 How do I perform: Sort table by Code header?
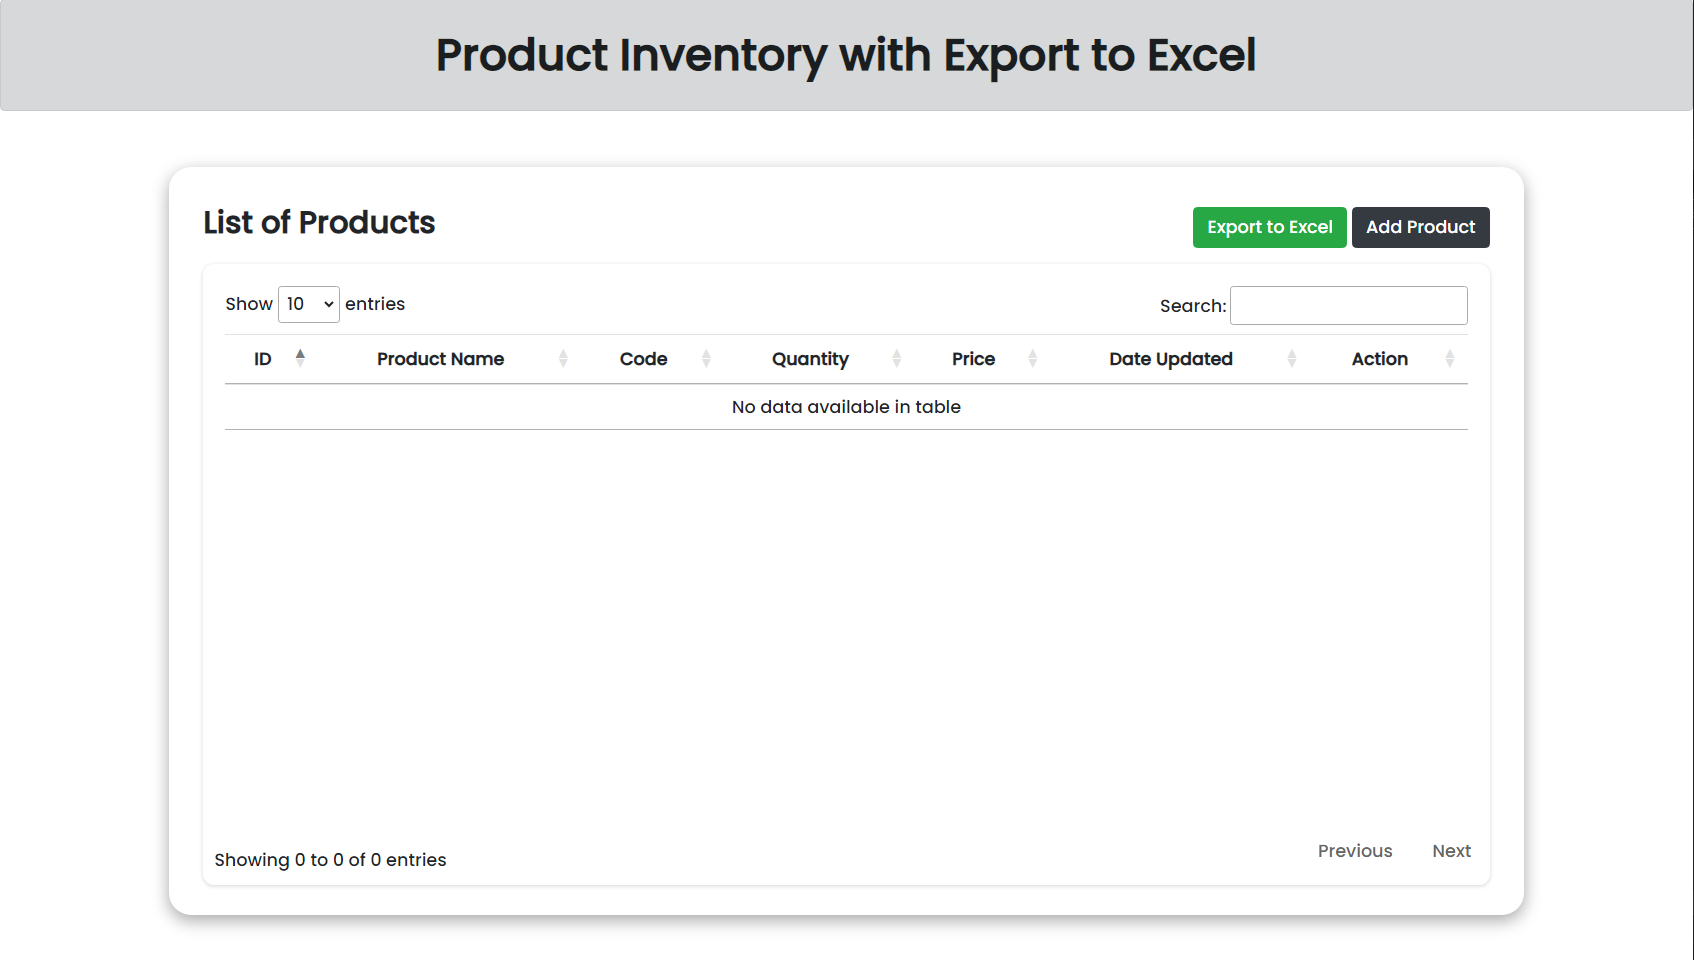(643, 359)
